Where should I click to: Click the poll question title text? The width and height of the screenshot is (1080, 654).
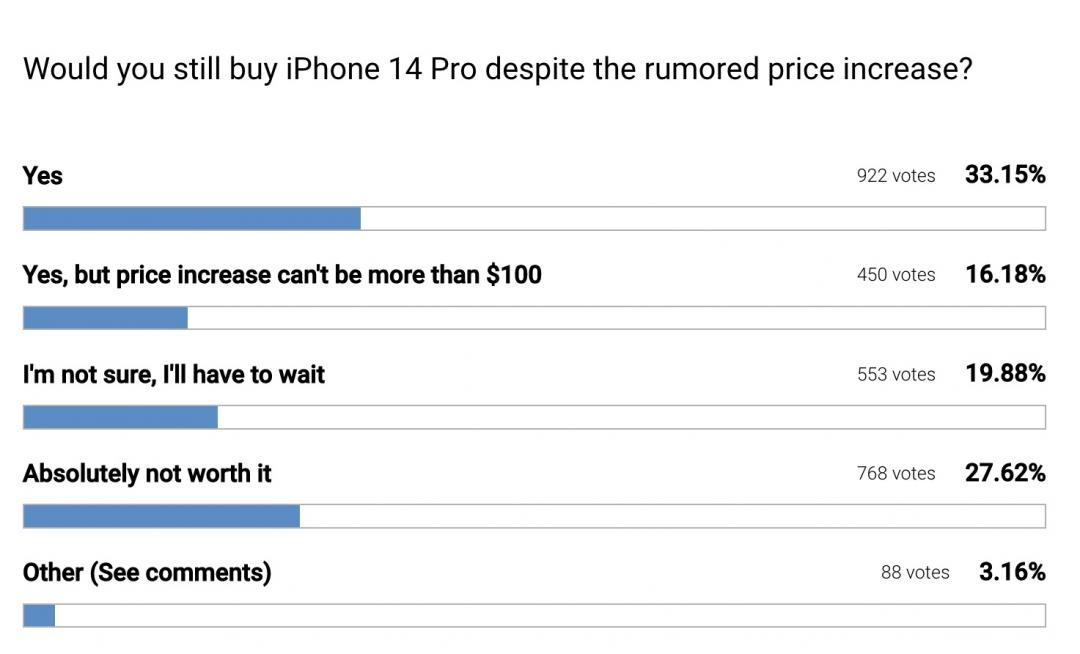point(497,70)
